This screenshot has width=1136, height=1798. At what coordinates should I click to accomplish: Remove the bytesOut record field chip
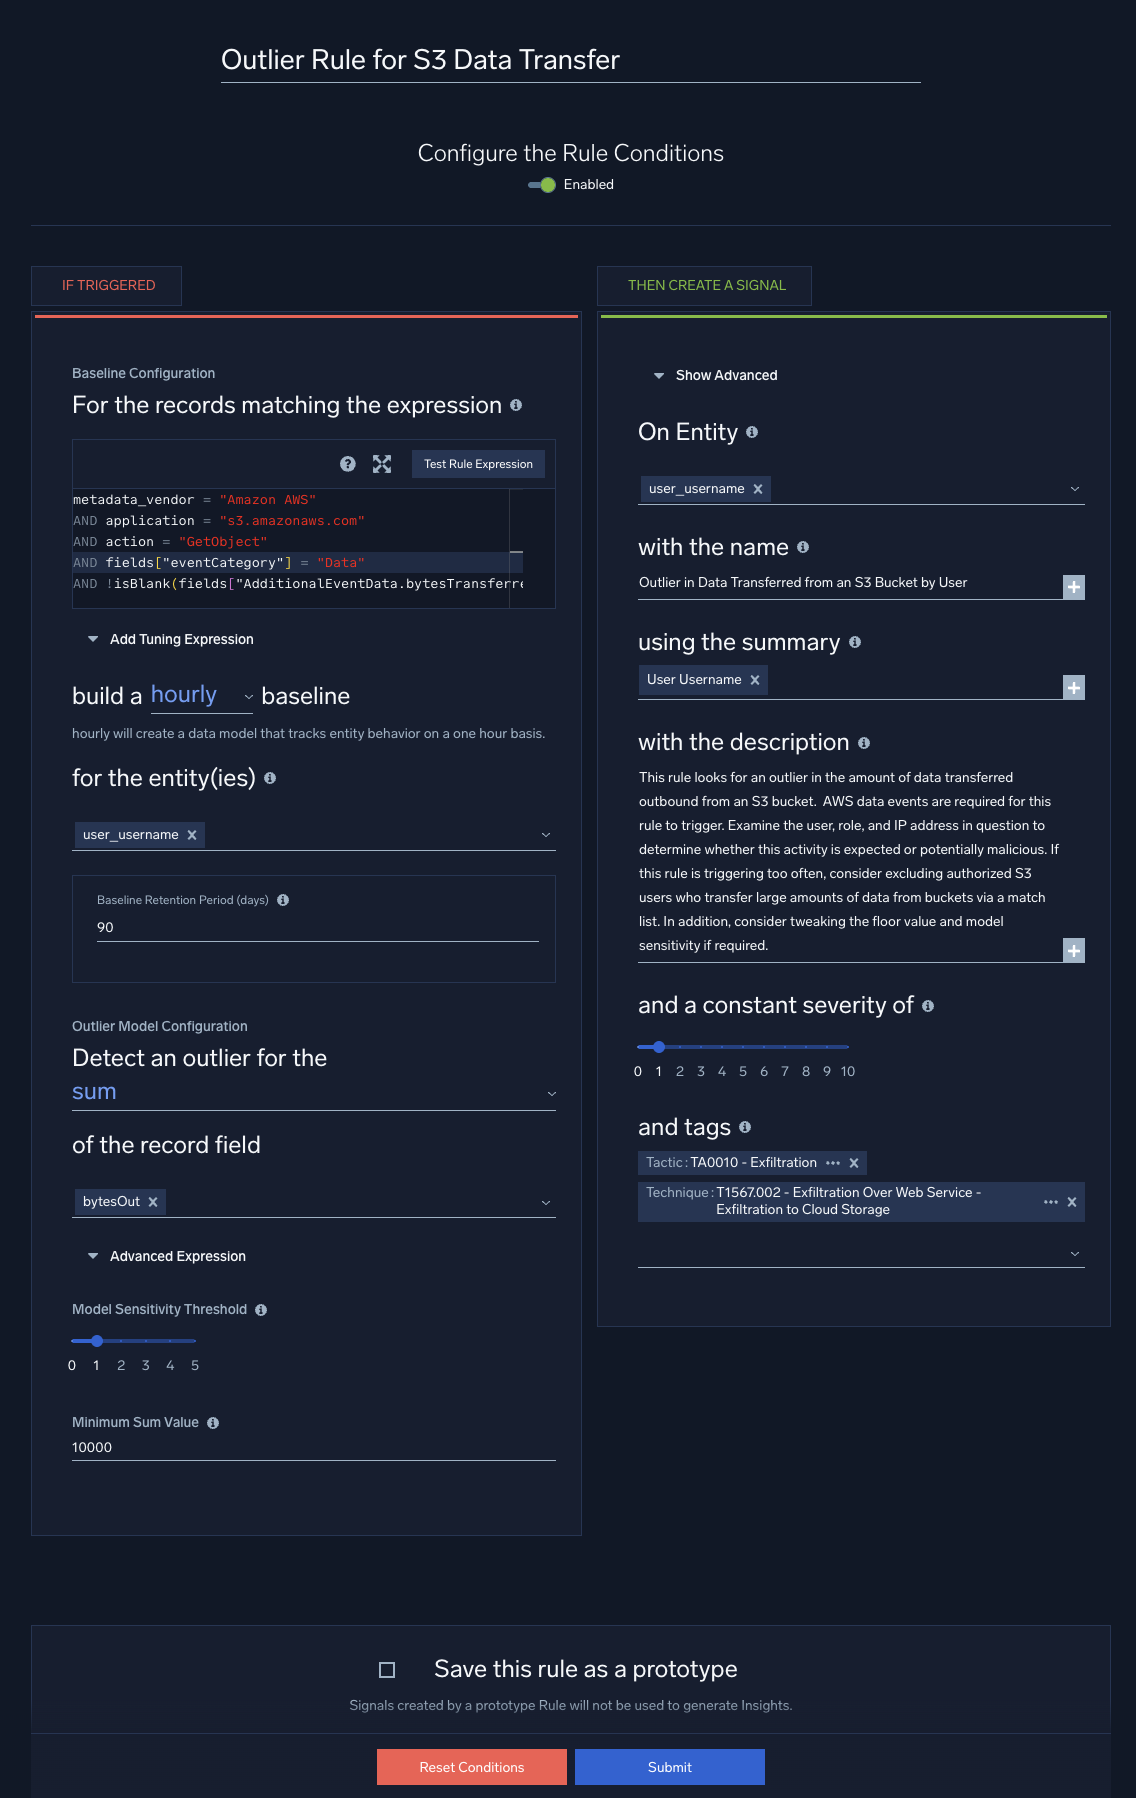click(x=153, y=1202)
